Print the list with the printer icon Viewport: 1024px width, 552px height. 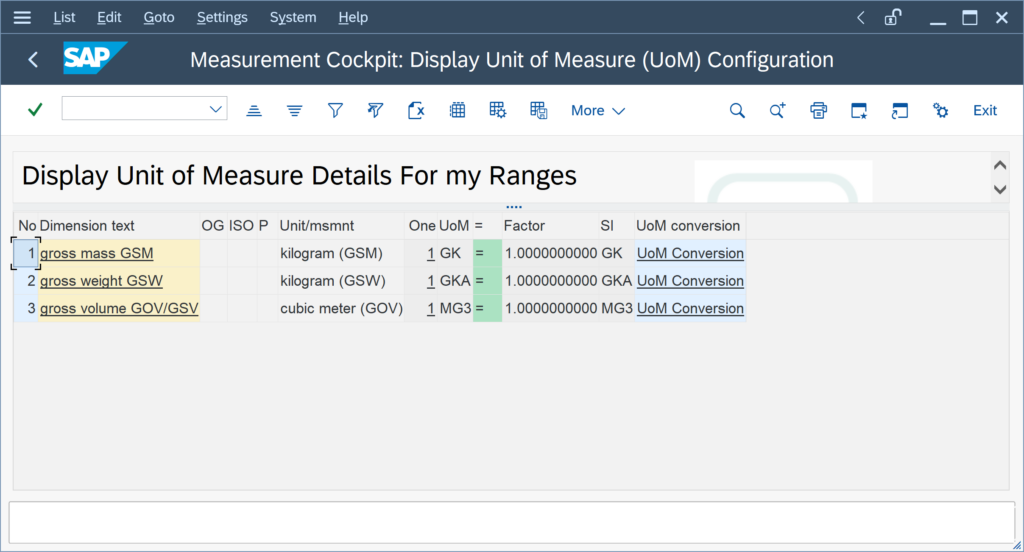(x=818, y=110)
